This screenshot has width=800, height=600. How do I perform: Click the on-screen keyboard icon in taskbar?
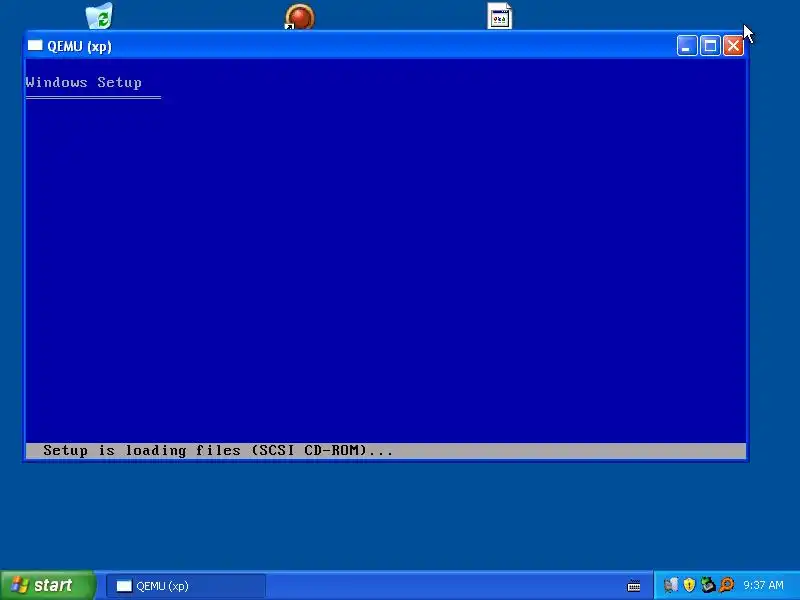coord(634,586)
